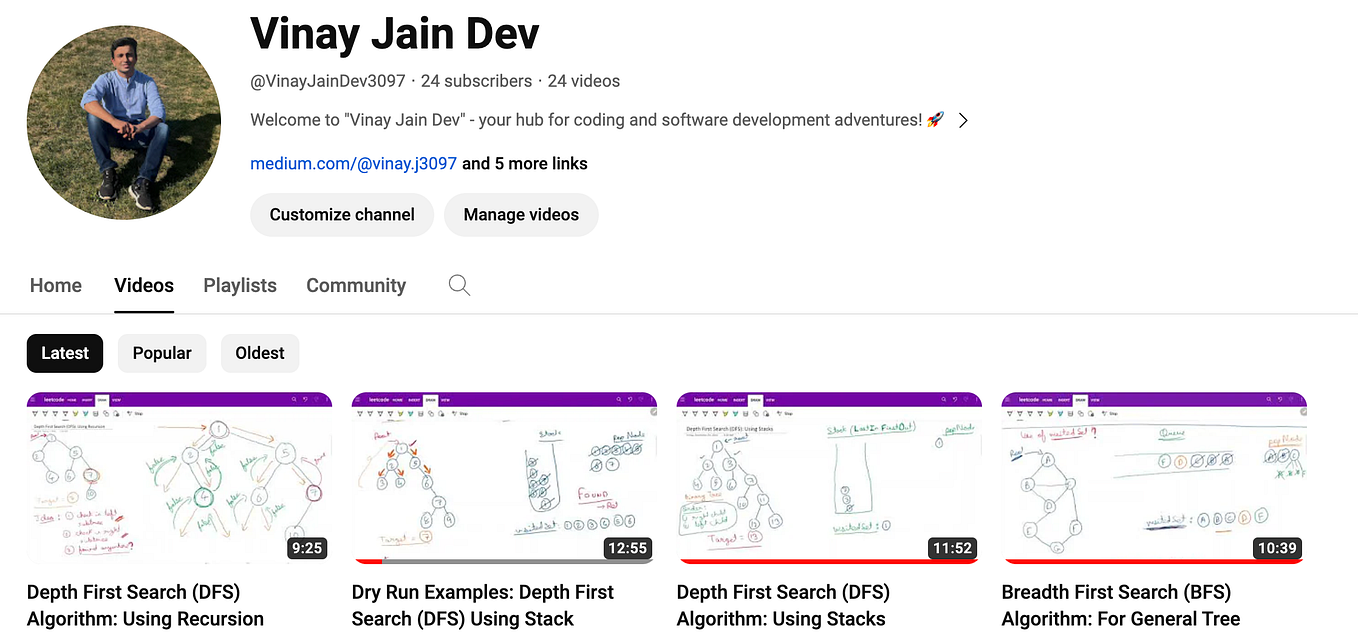
Task: Click the channel profile picture
Action: click(x=123, y=121)
